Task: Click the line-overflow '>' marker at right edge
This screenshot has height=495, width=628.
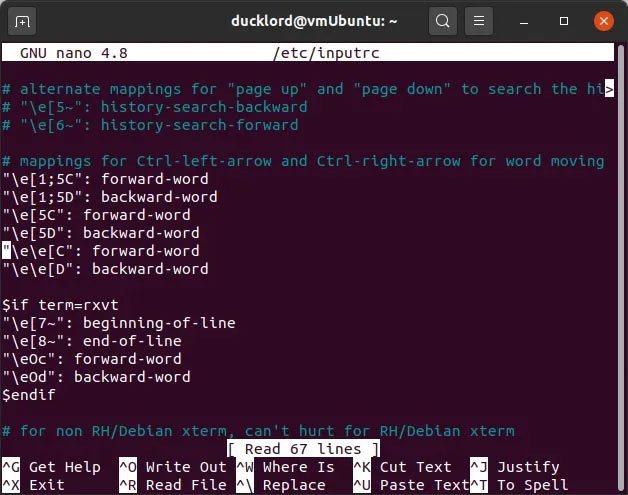Action: [609, 89]
